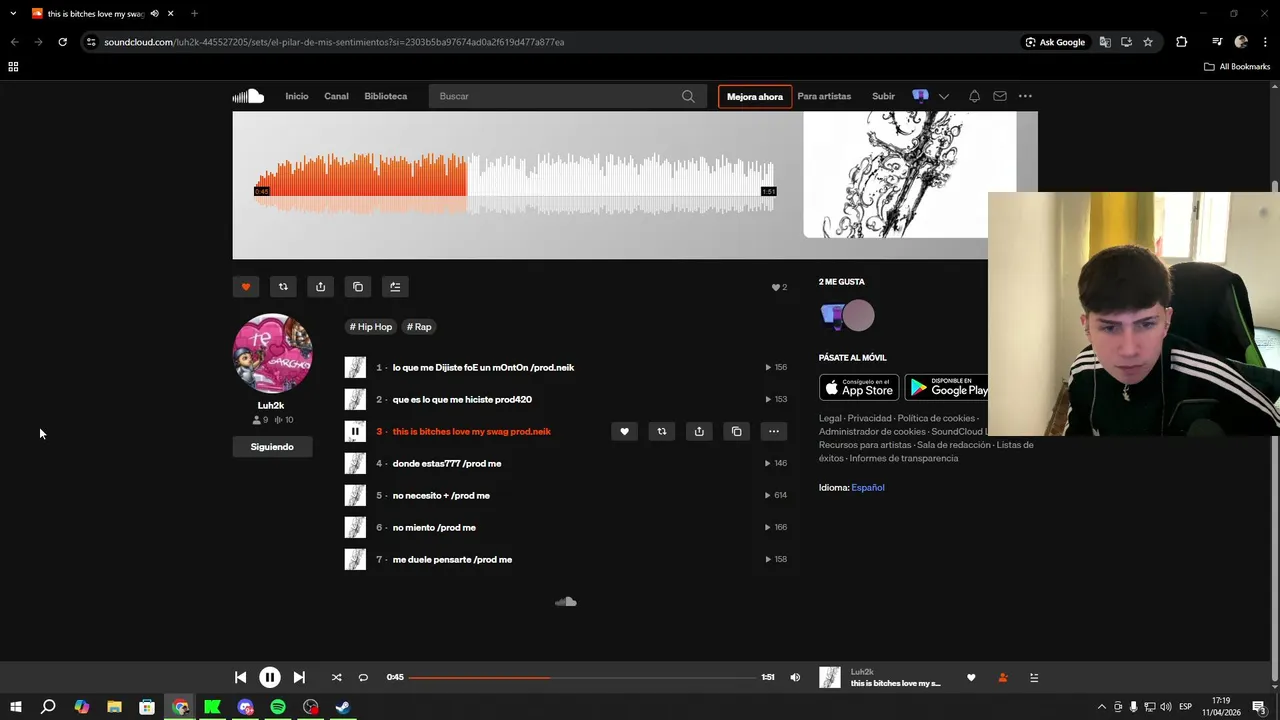
Task: Click the SoundCloud logo in header
Action: pyautogui.click(x=248, y=96)
